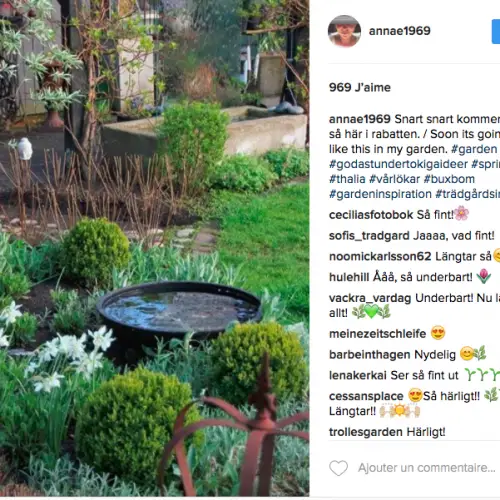Open the #godastundertokigaideer hashtag
This screenshot has height=500, width=500.
point(398,164)
